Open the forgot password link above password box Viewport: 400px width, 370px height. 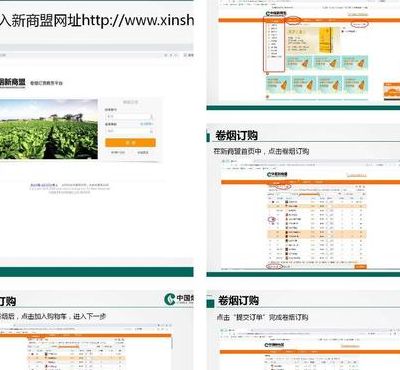146,124
